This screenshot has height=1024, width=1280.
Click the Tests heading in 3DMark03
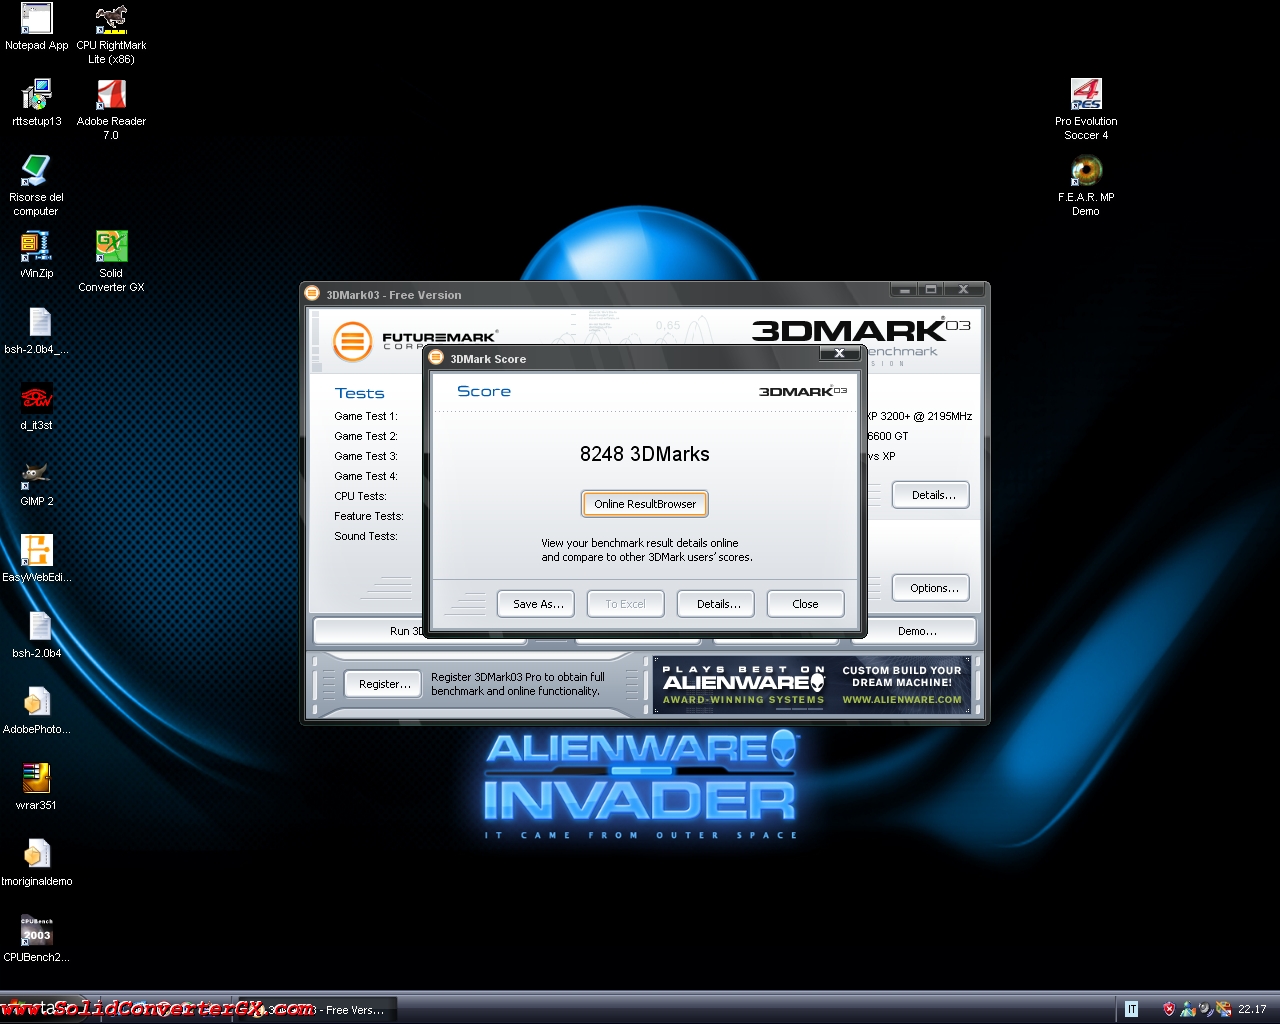click(359, 393)
